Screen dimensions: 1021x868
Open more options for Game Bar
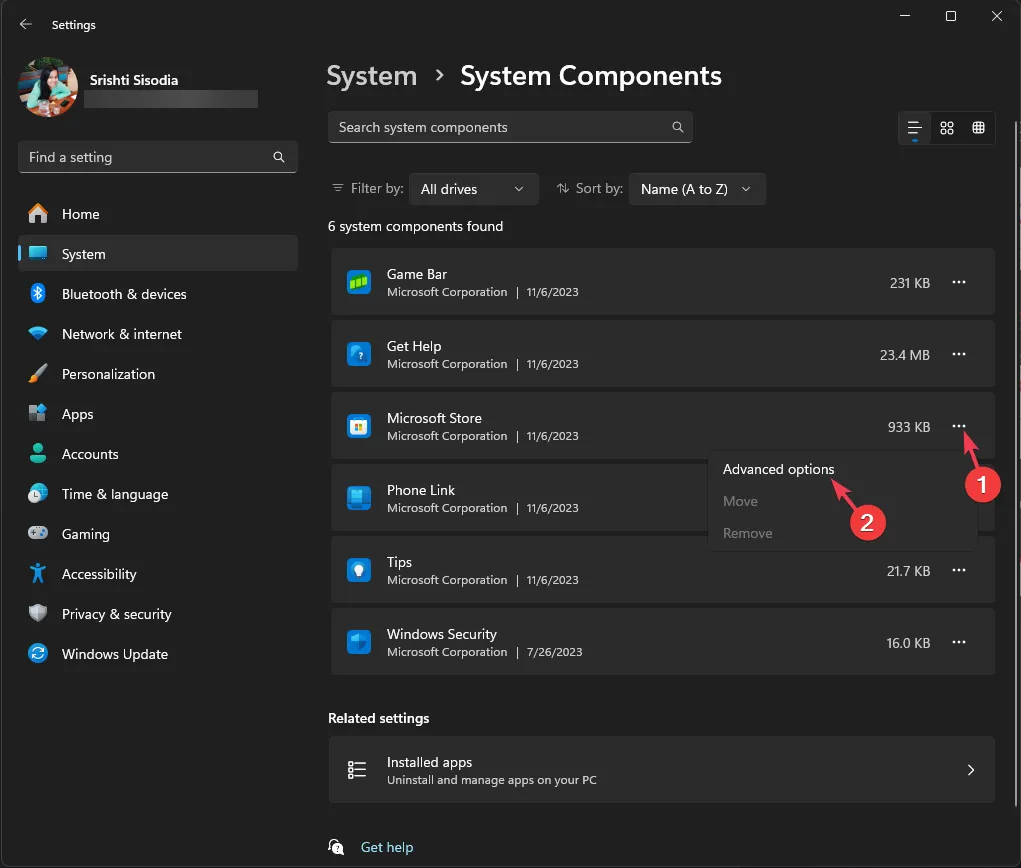pos(958,283)
